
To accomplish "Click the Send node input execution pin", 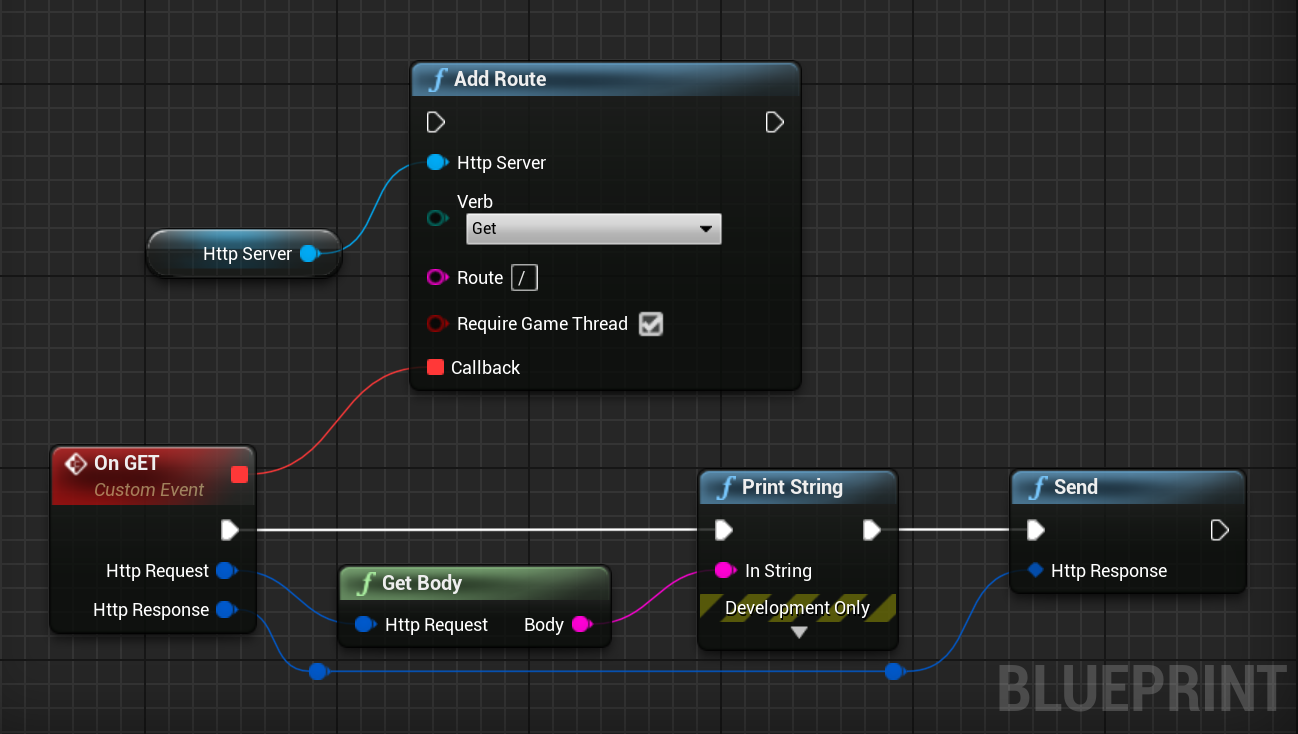I will coord(1036,529).
